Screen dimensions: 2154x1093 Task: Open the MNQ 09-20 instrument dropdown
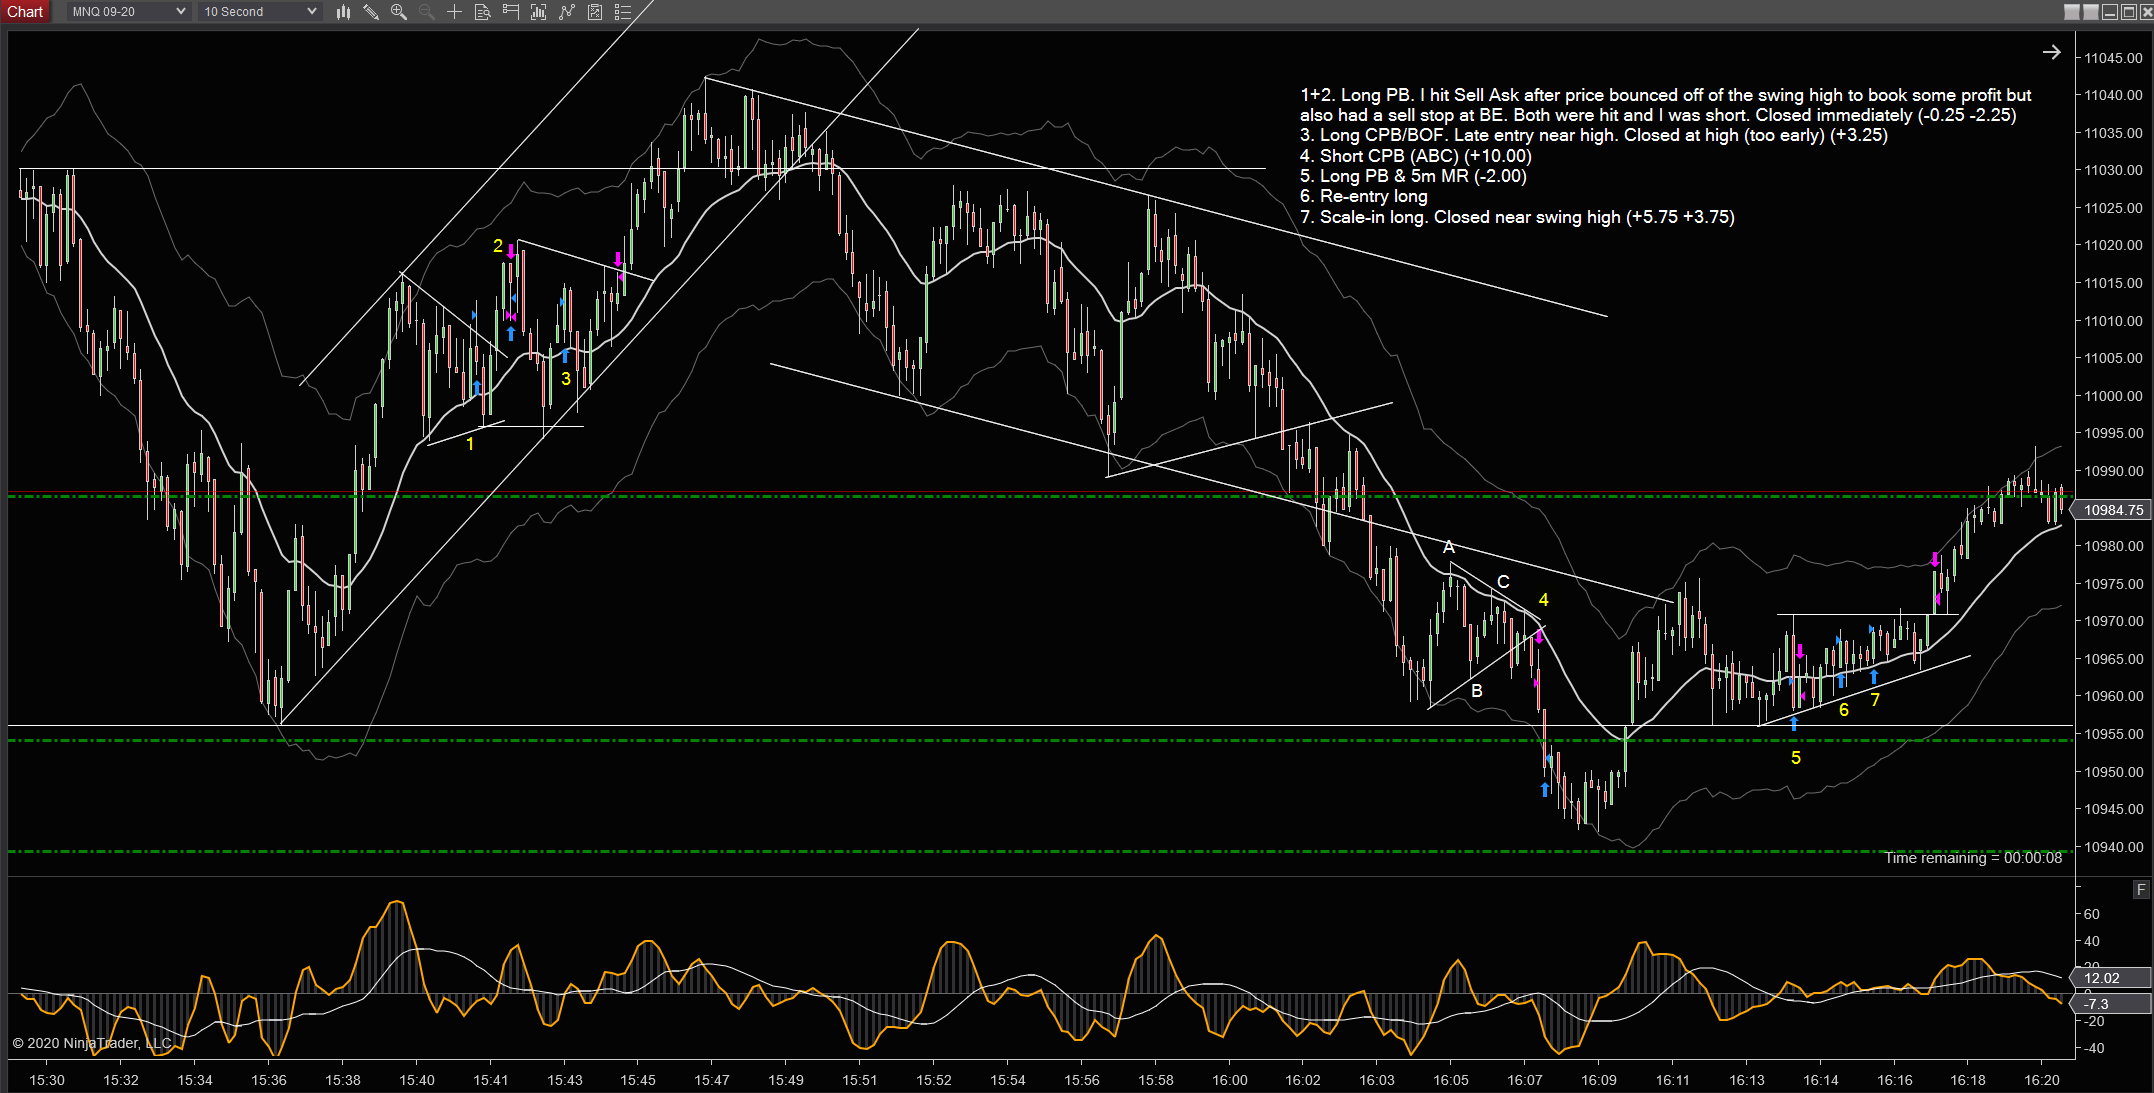[128, 12]
